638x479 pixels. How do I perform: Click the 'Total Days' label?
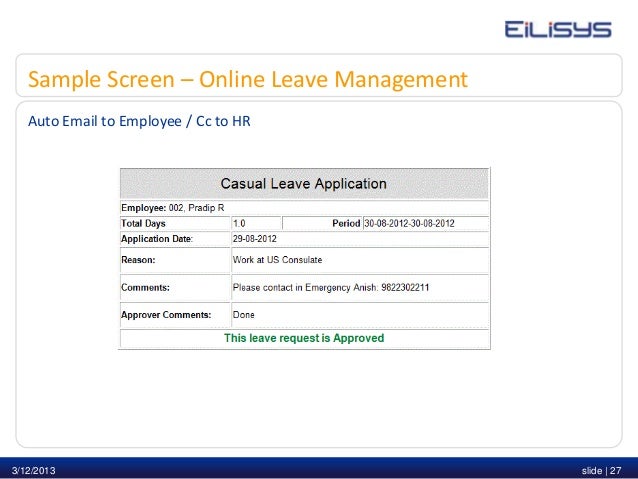[143, 223]
